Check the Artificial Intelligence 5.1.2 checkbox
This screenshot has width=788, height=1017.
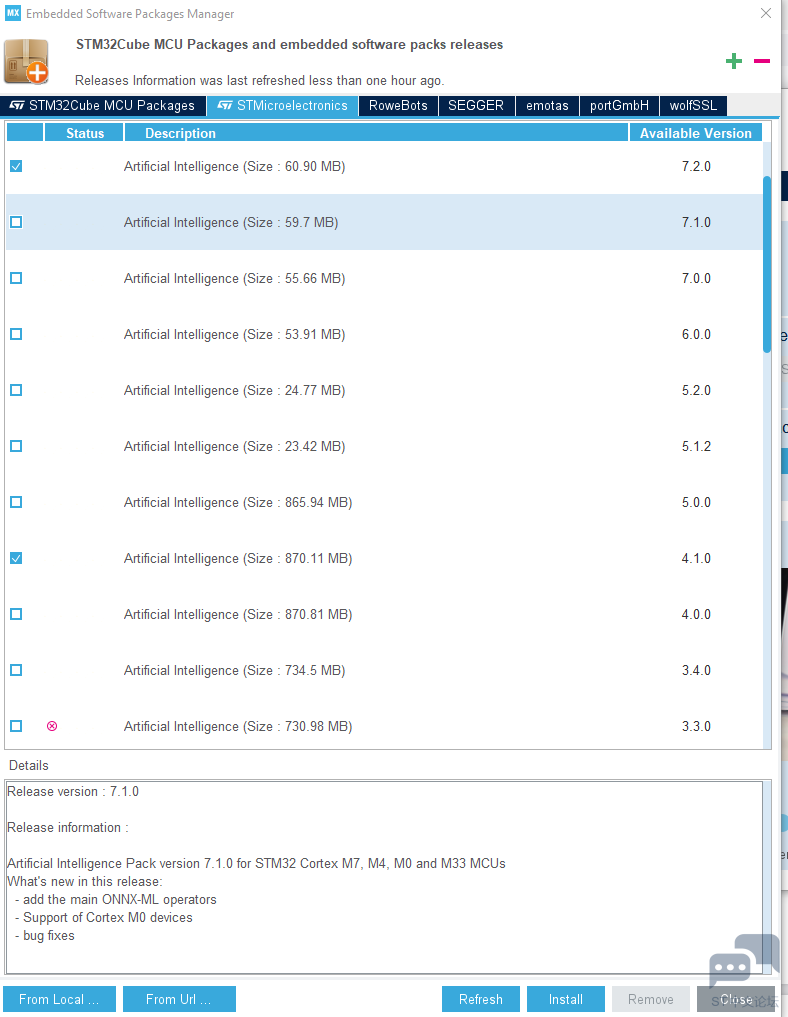[16, 446]
